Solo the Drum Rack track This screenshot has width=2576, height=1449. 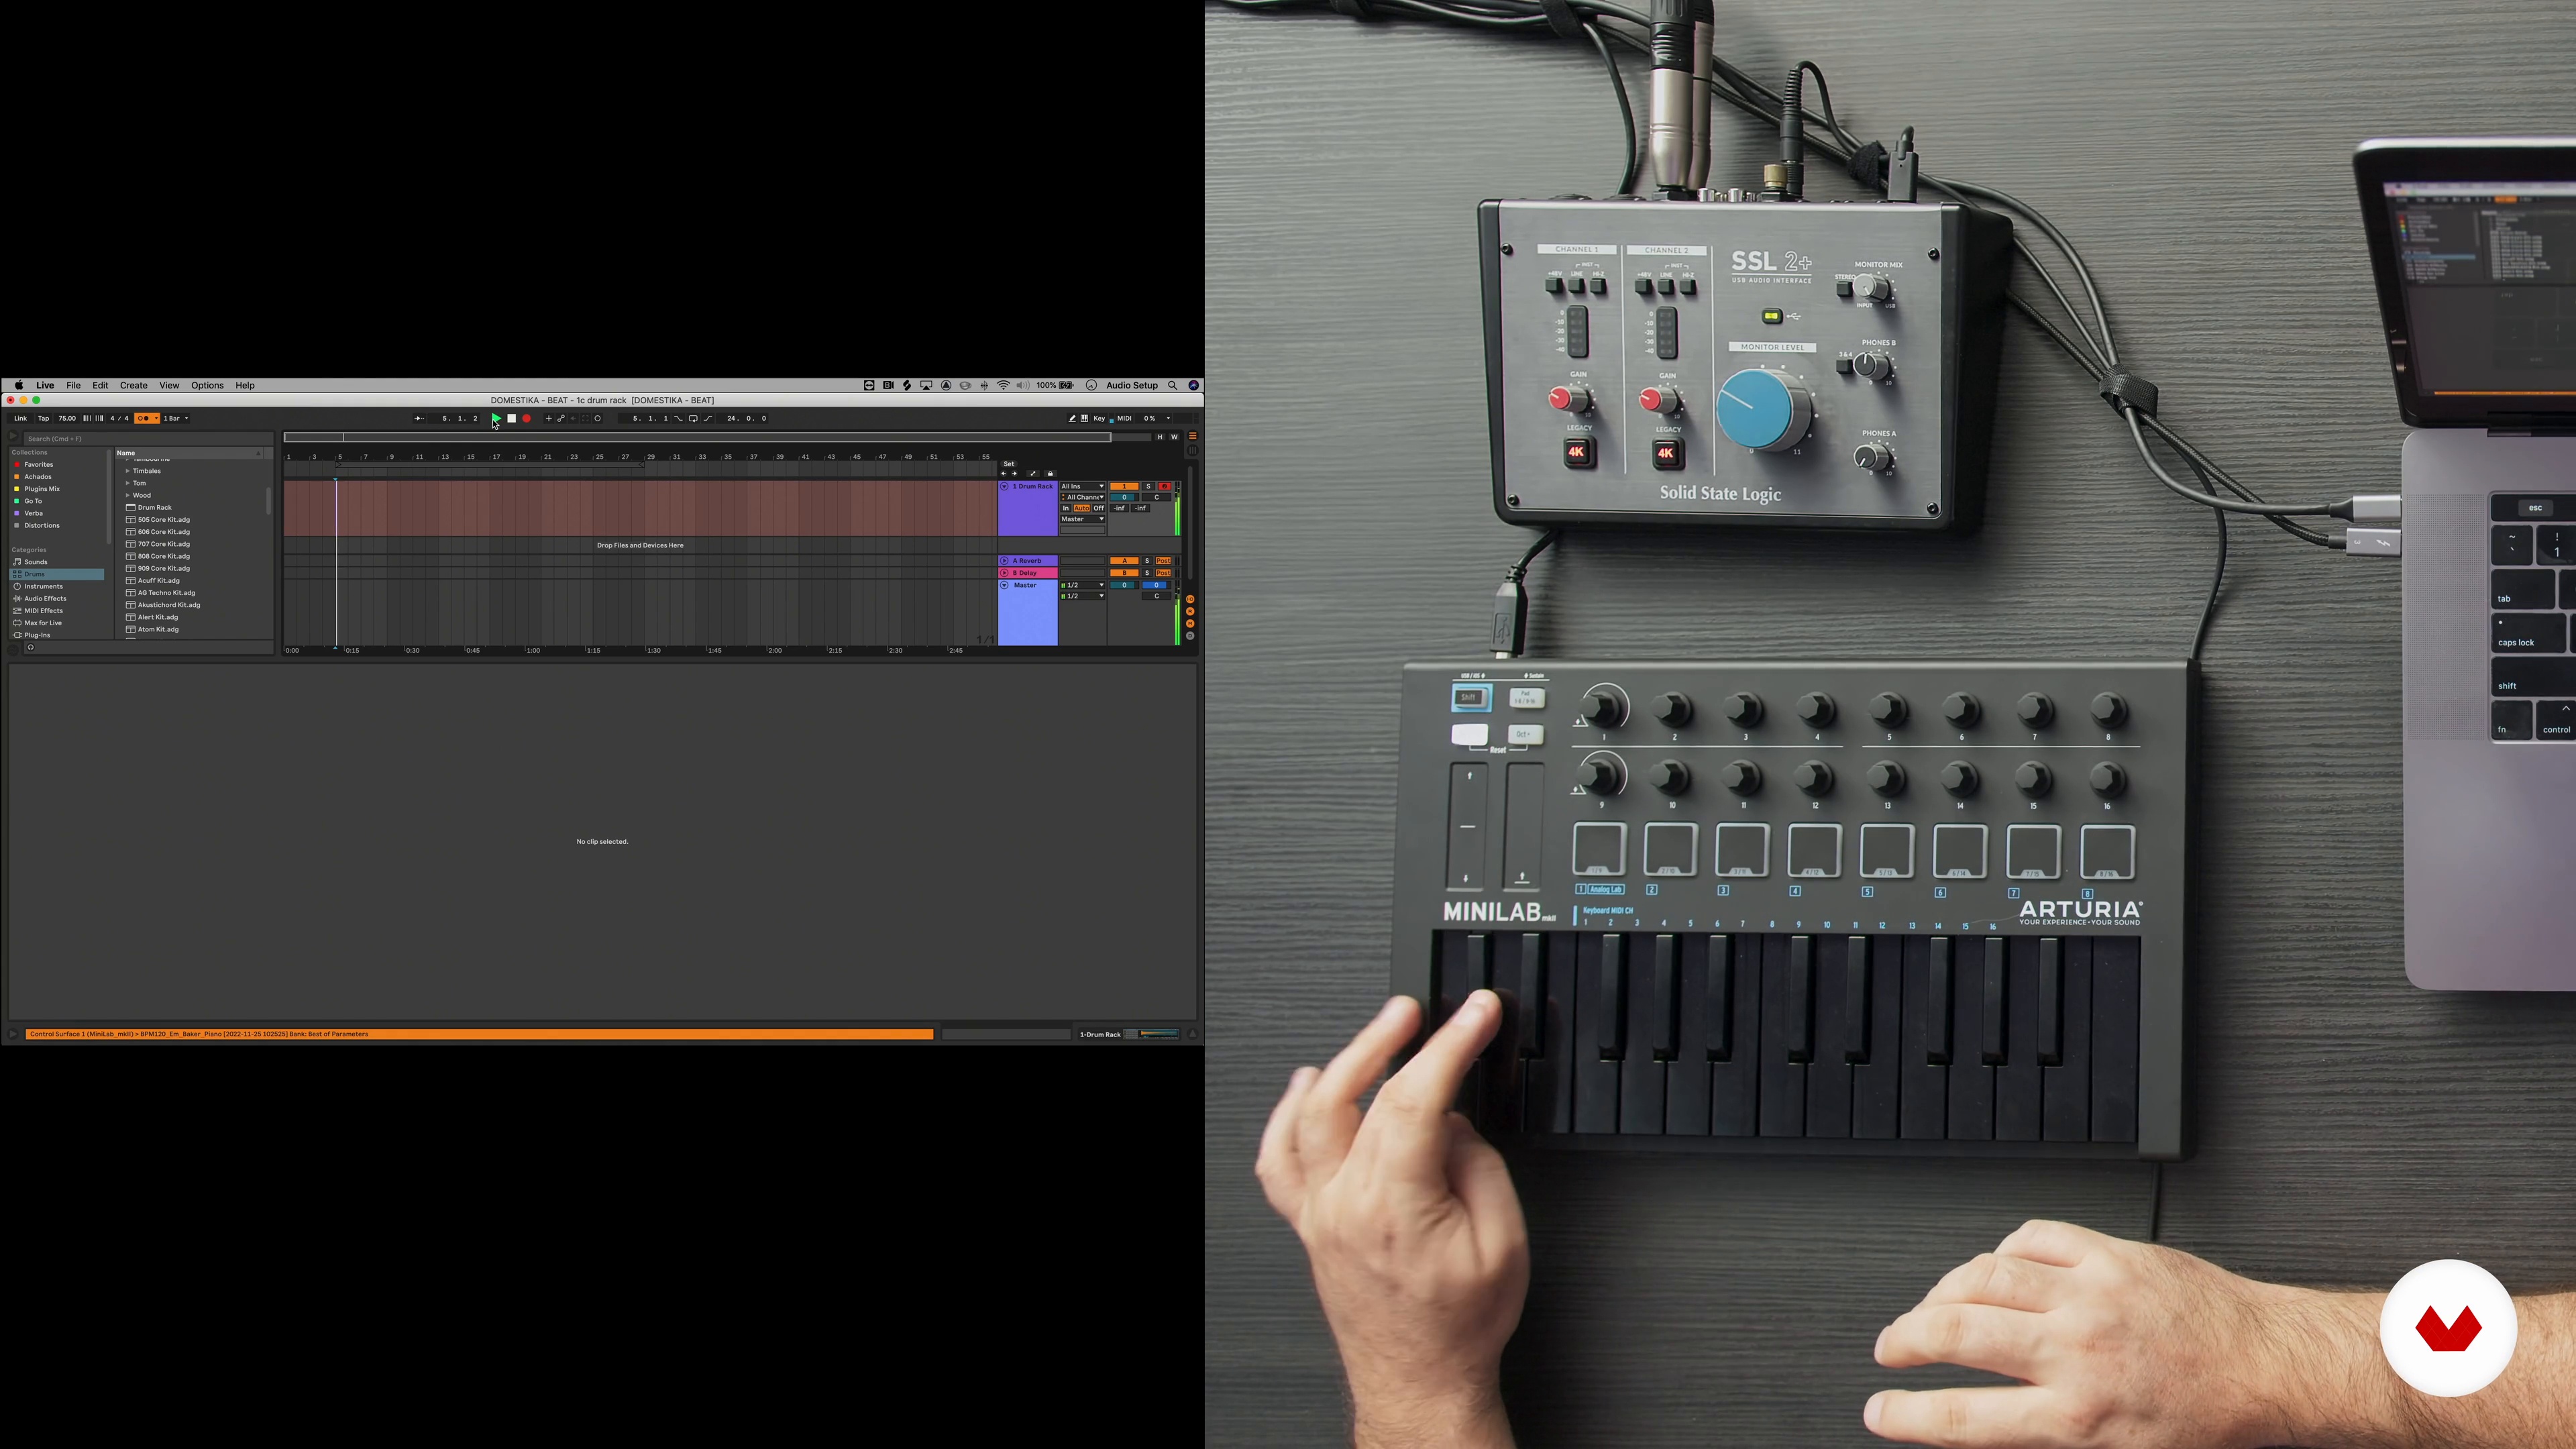(x=1148, y=486)
